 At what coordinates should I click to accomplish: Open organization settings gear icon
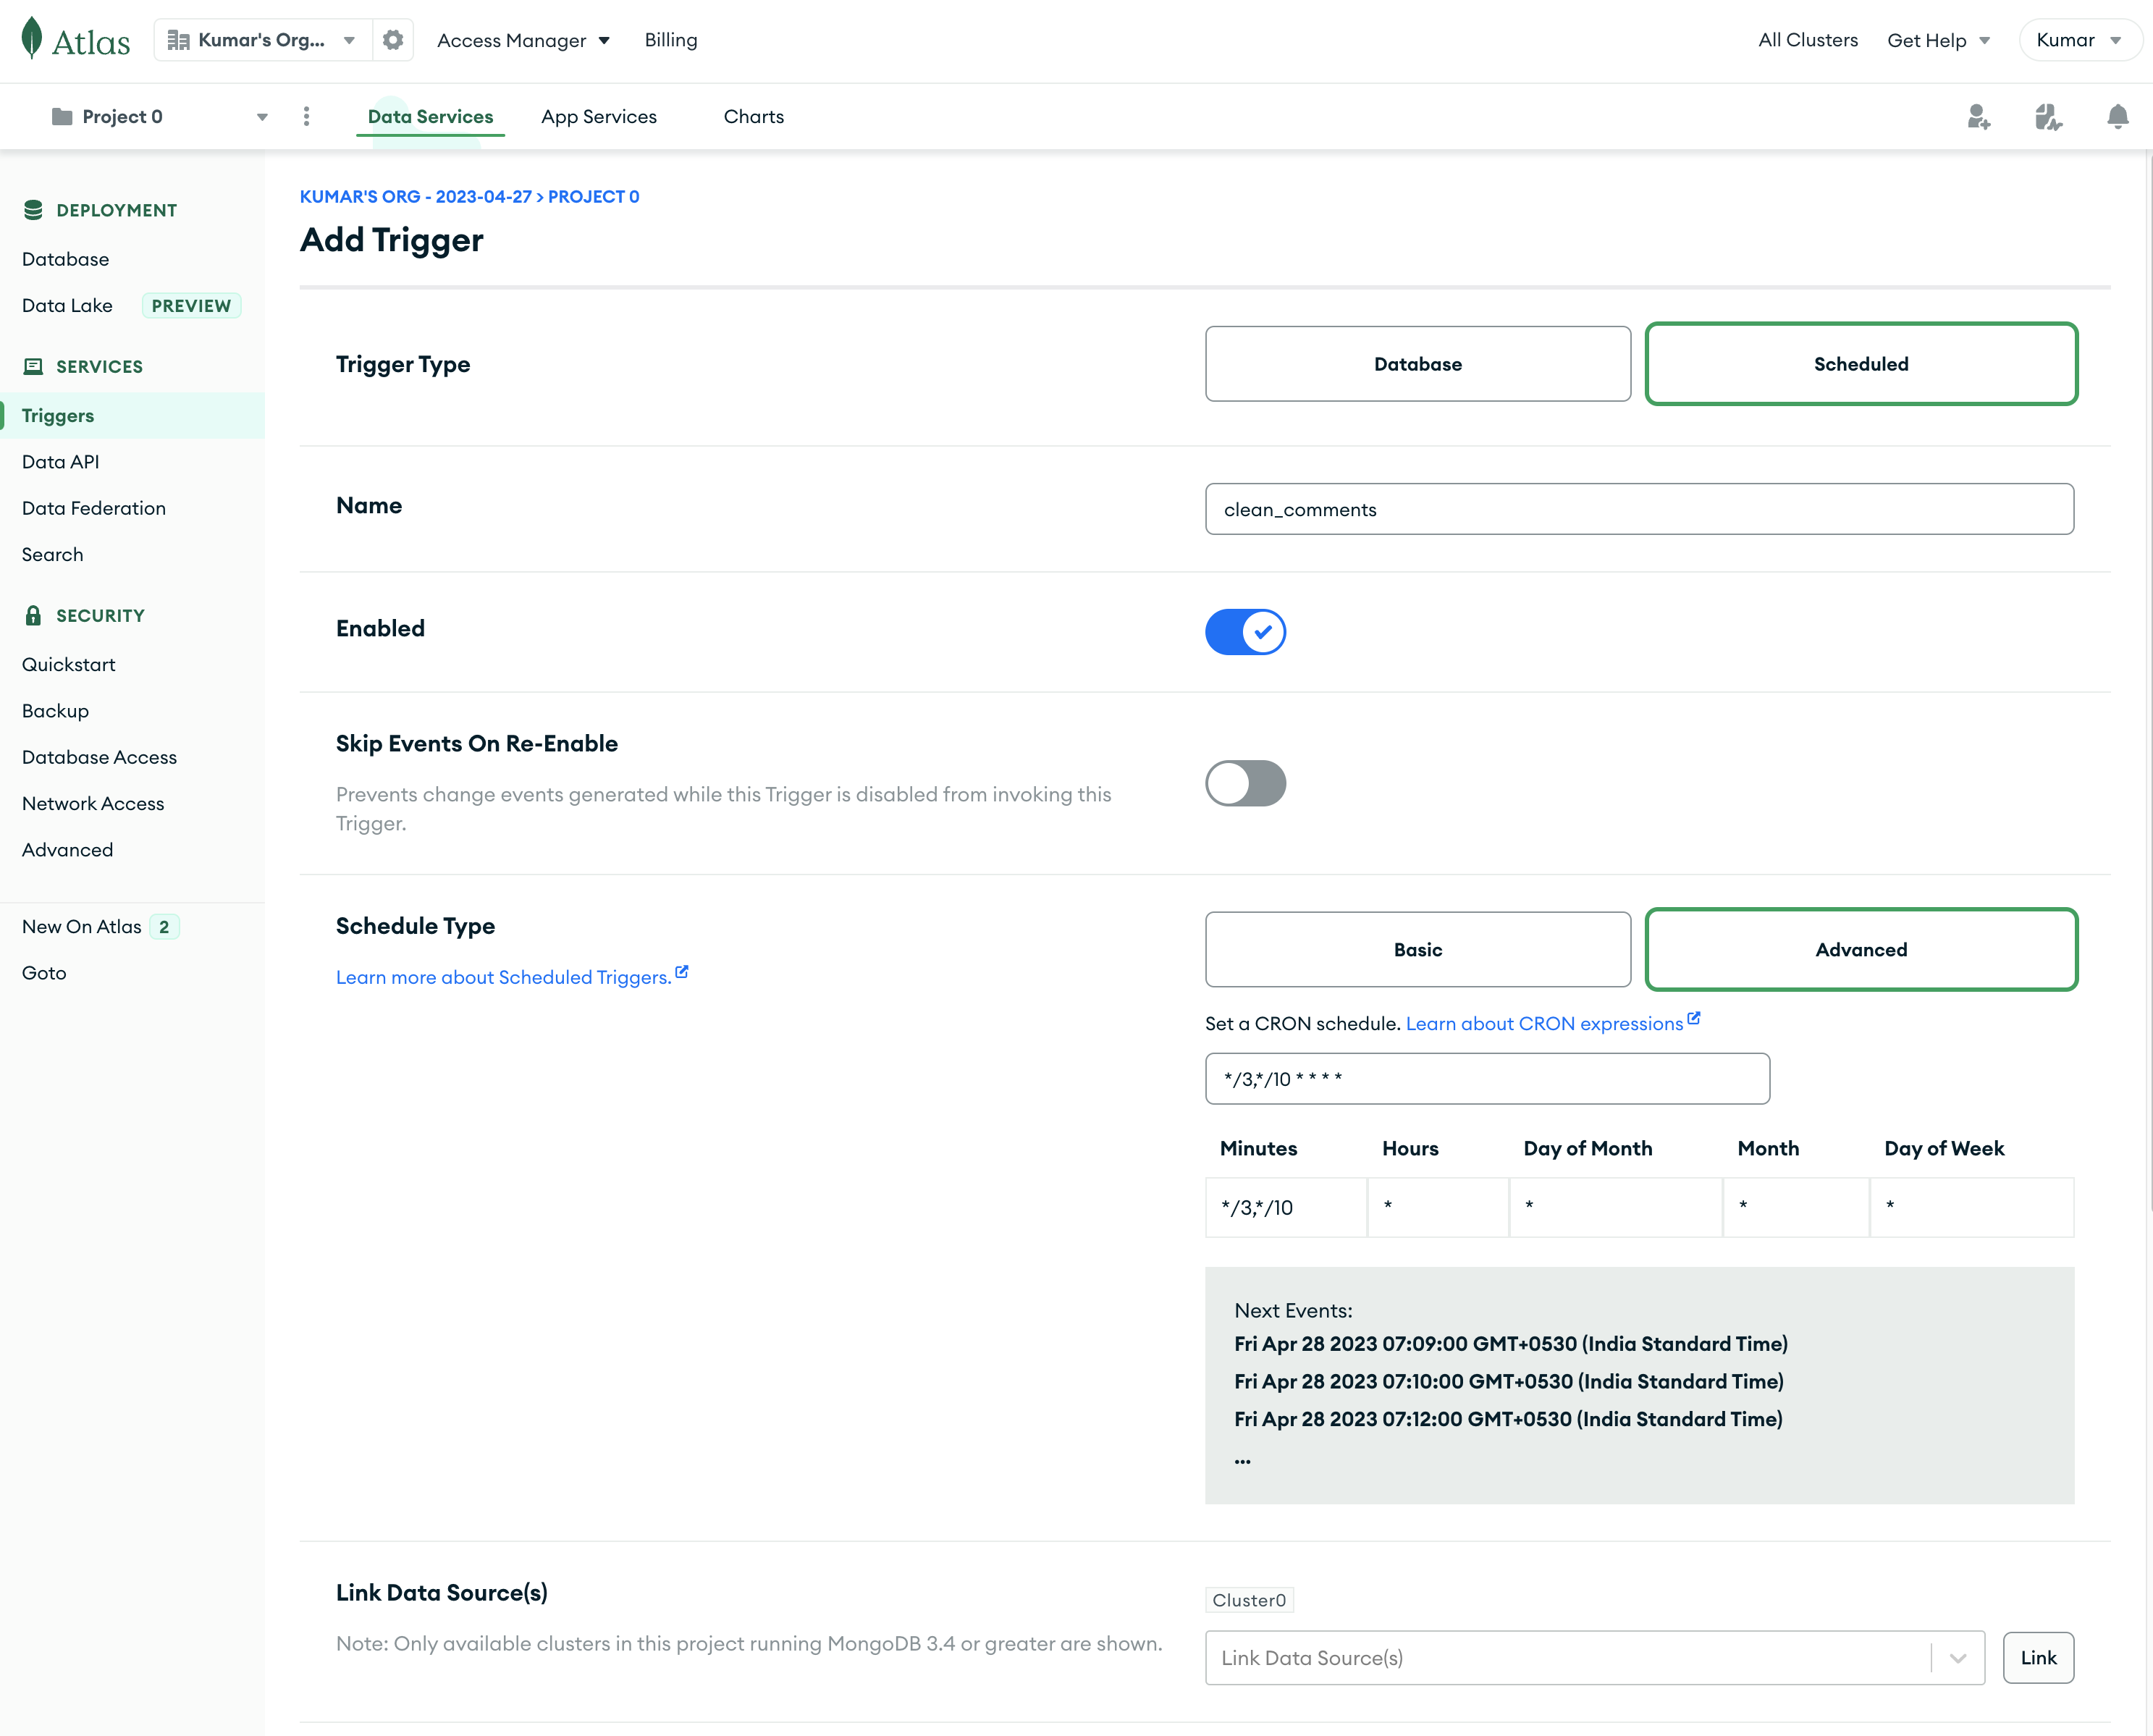pos(393,40)
